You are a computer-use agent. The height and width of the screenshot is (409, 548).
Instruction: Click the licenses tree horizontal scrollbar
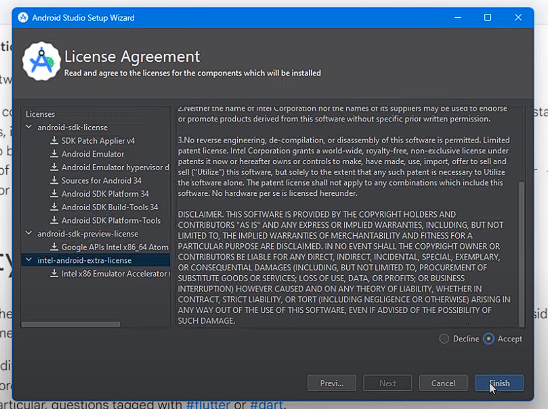71,324
